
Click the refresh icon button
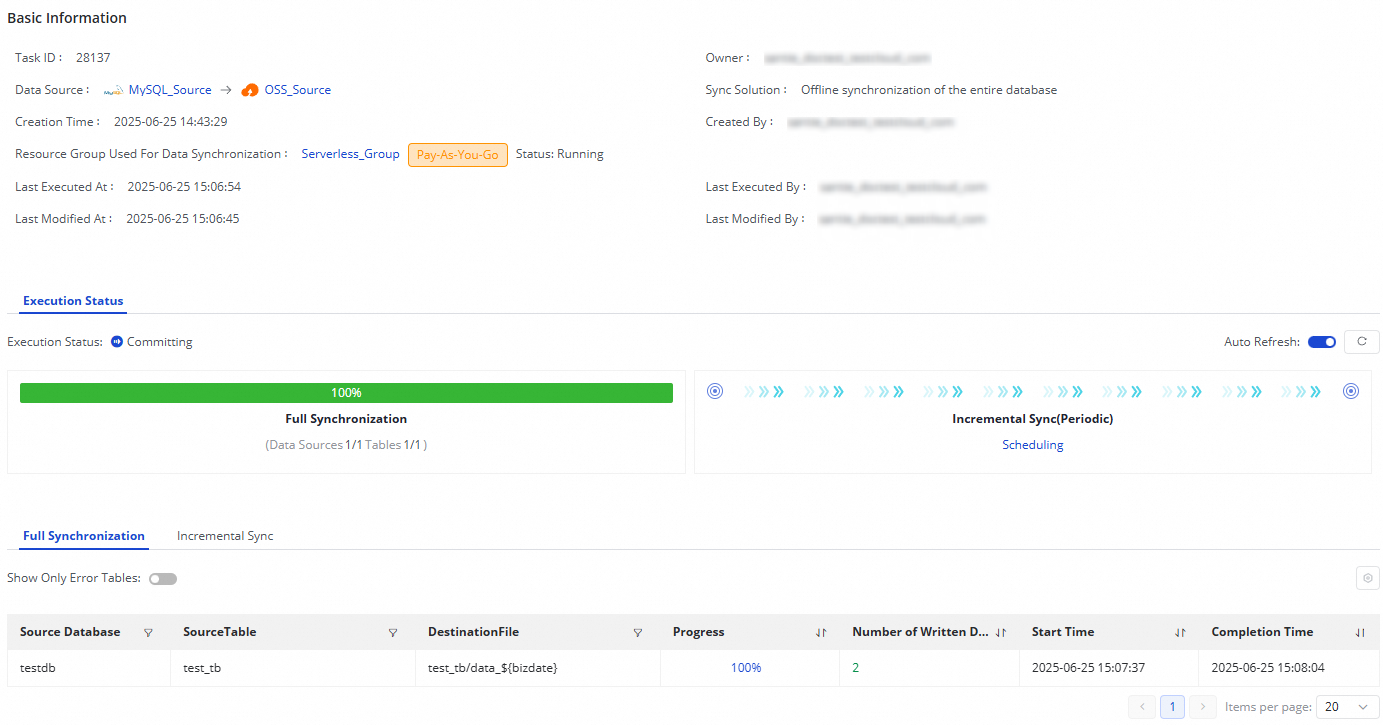pyautogui.click(x=1361, y=342)
